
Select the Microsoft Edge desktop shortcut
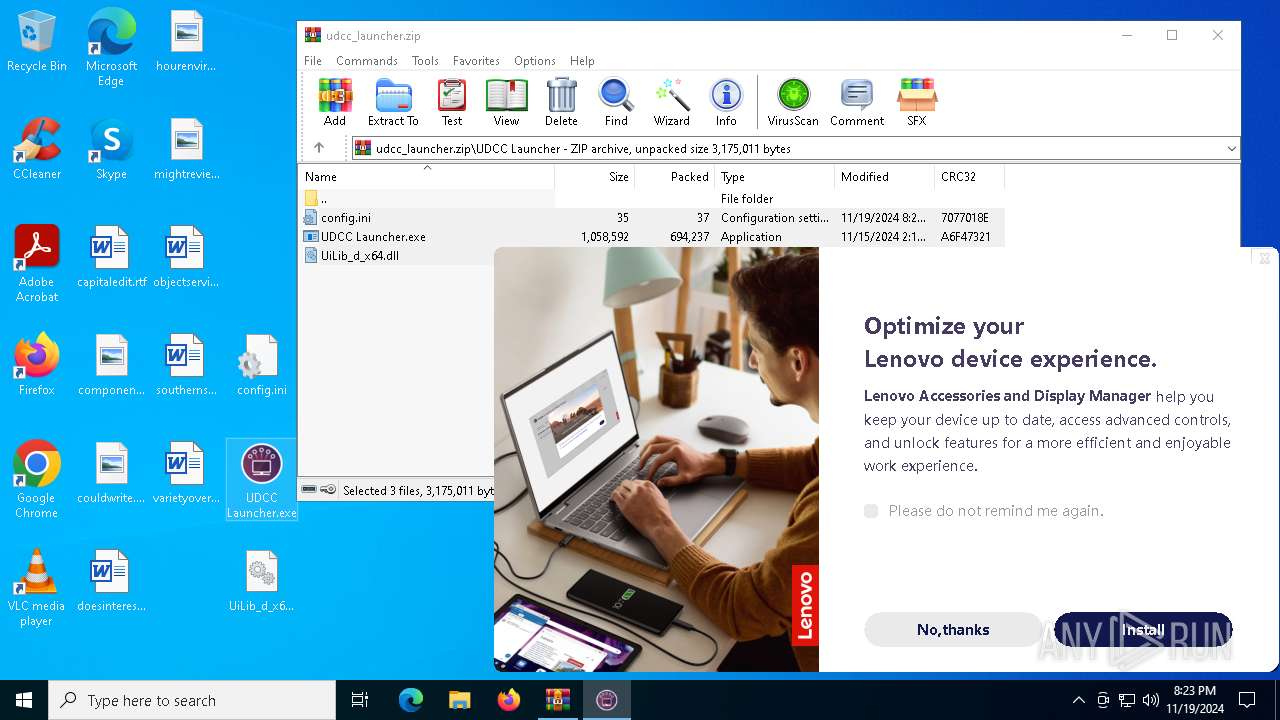point(111,48)
